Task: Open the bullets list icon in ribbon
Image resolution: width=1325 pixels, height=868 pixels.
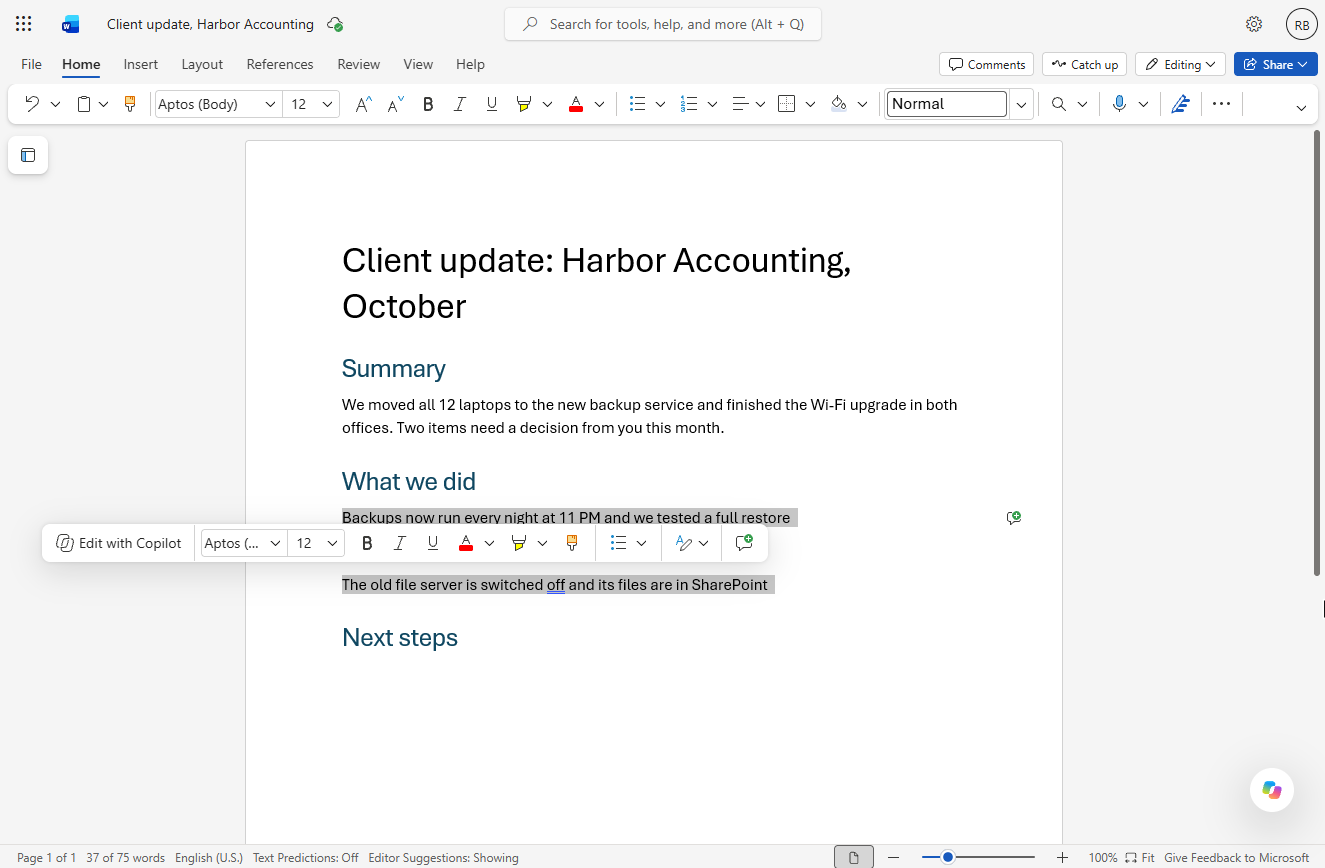Action: coord(637,104)
